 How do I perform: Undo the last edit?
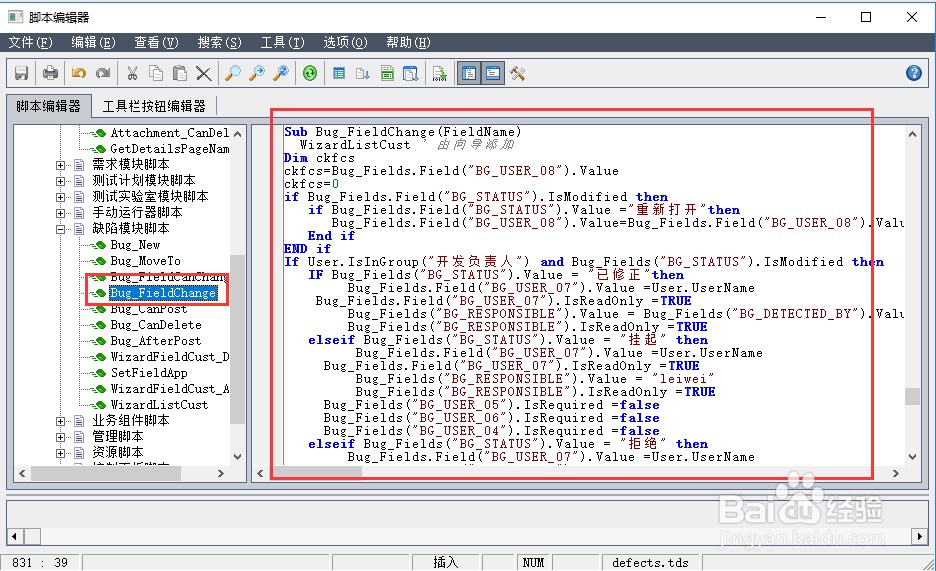tap(79, 73)
